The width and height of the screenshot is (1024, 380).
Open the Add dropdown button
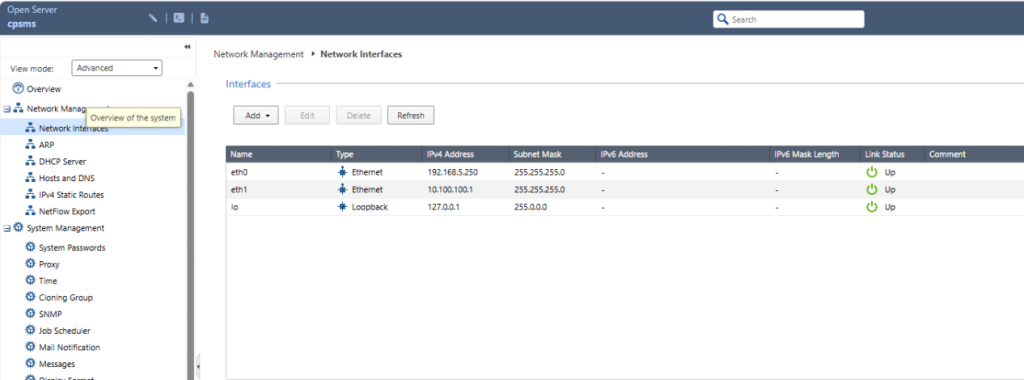(256, 116)
